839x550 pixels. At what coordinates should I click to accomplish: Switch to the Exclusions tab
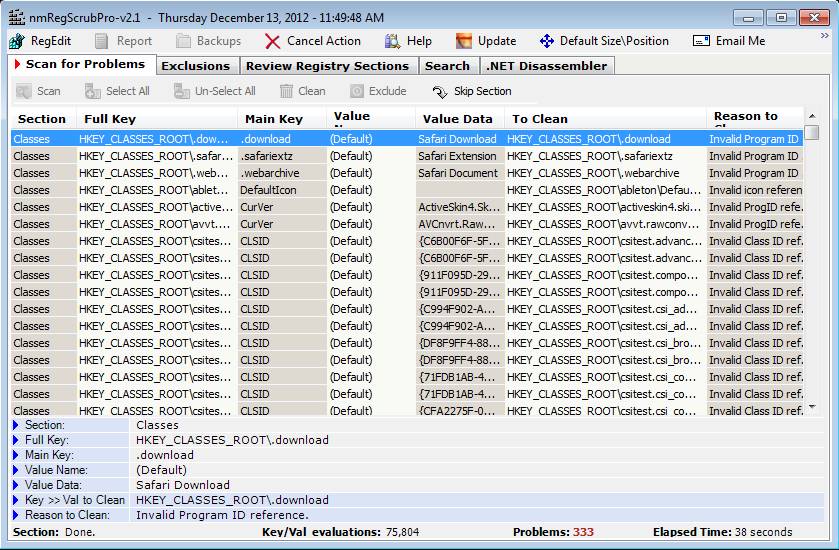195,66
